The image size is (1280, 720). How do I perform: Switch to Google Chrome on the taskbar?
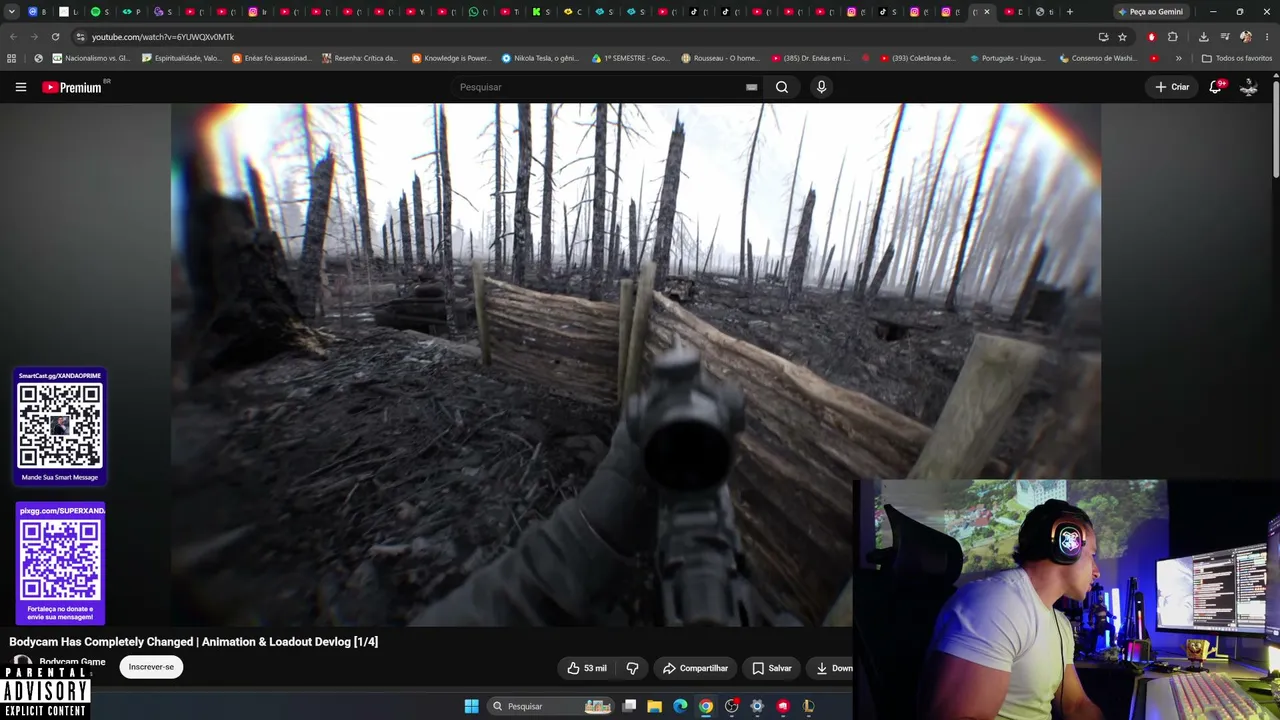tap(706, 706)
